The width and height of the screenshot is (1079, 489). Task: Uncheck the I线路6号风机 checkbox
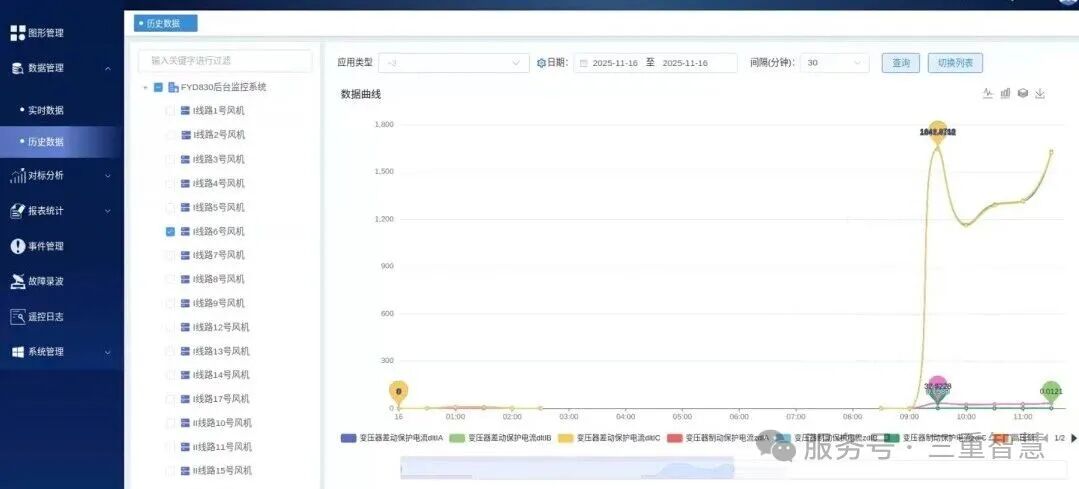click(x=170, y=232)
